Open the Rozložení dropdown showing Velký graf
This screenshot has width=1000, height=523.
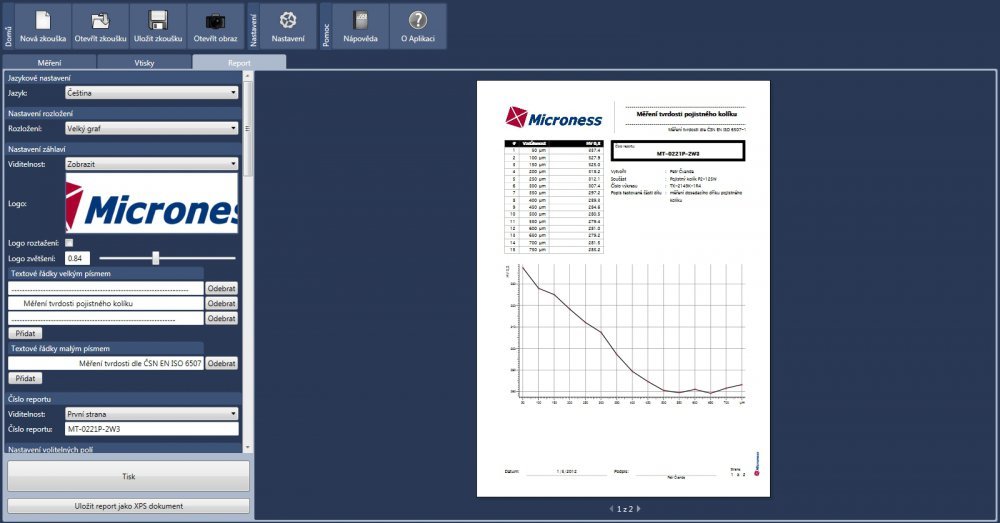pyautogui.click(x=151, y=129)
